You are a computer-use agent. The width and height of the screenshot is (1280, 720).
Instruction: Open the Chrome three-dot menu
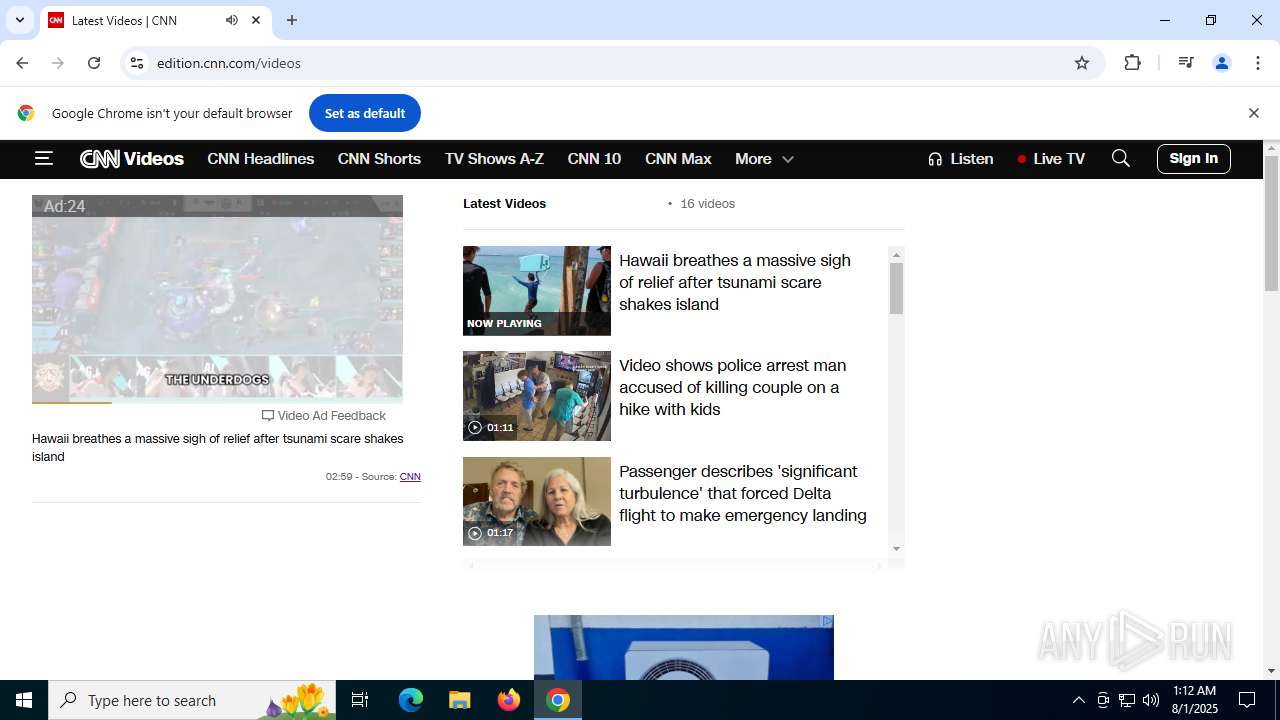[x=1258, y=63]
